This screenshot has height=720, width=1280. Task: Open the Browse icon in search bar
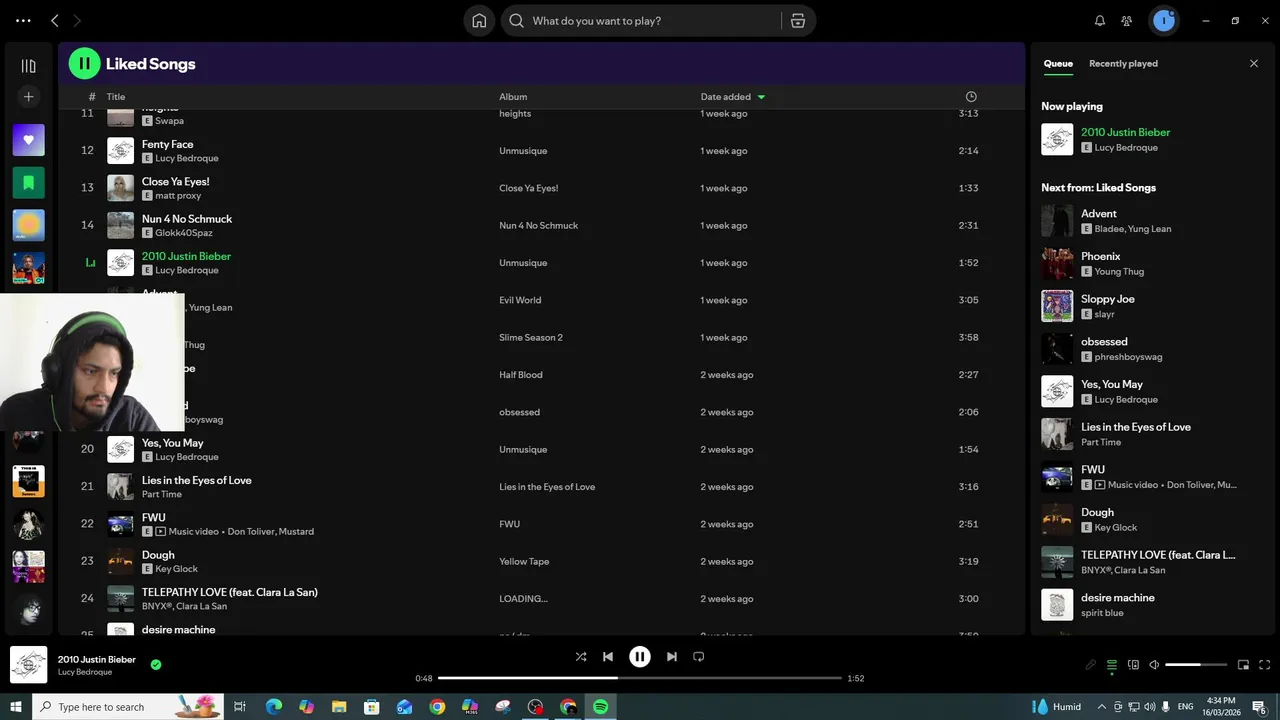(798, 21)
